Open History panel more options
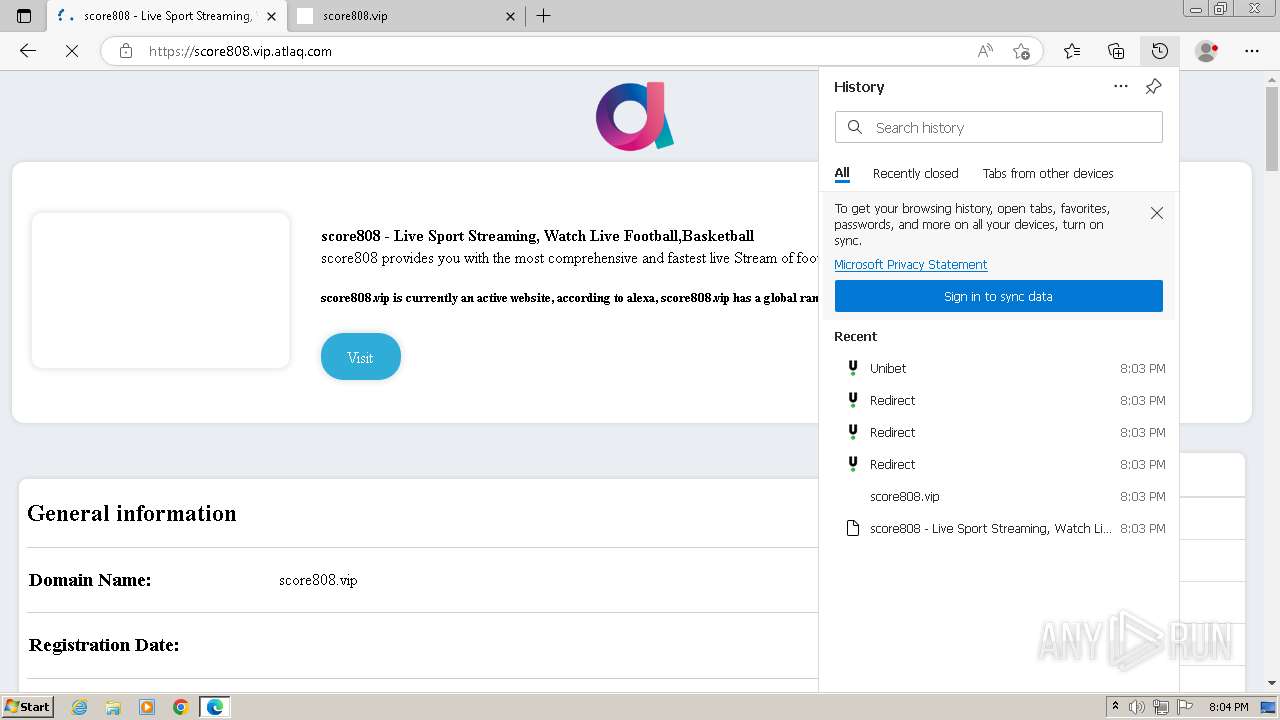1280x720 pixels. pyautogui.click(x=1121, y=87)
